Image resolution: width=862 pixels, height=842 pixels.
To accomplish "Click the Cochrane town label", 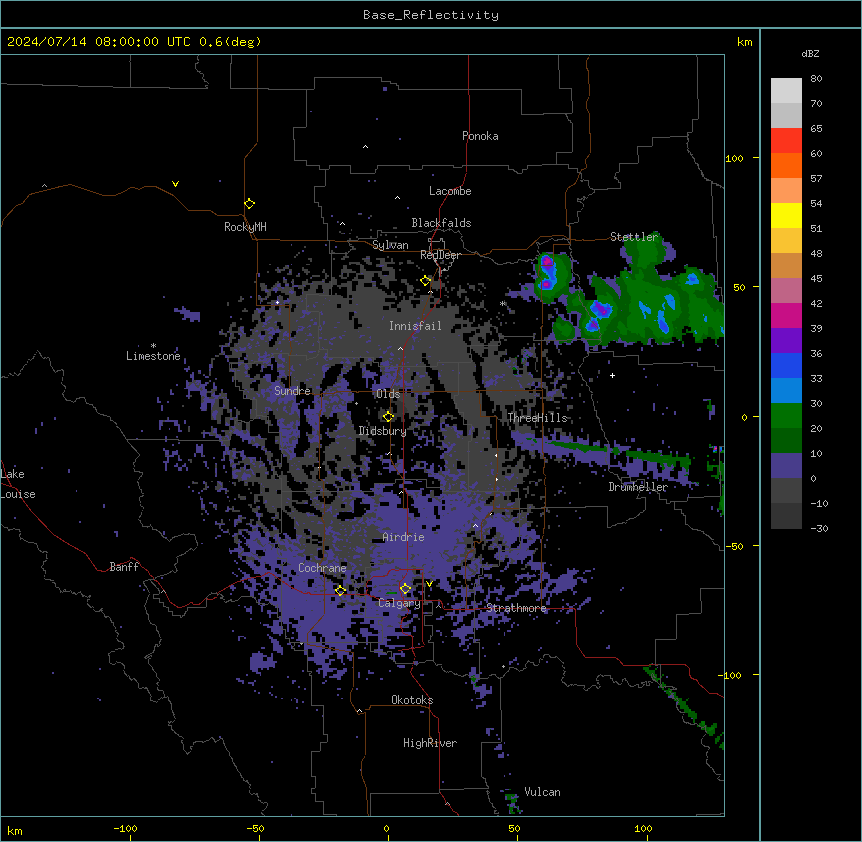I will point(322,568).
